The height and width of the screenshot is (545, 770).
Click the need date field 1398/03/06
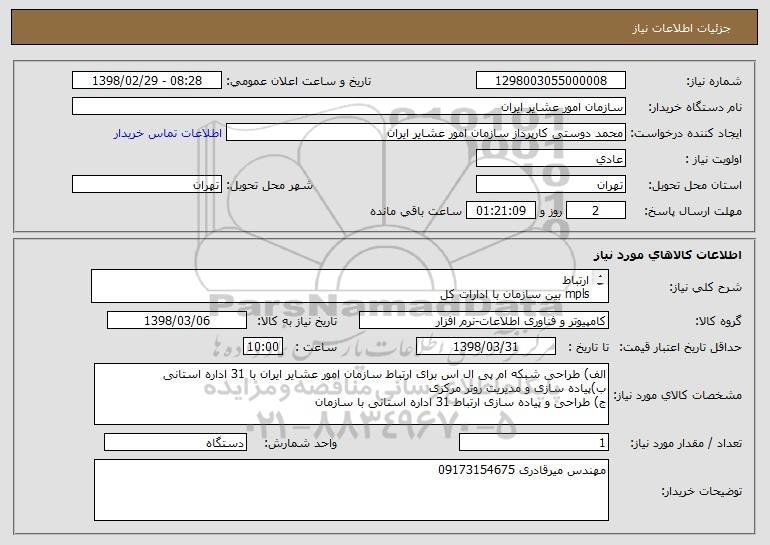pos(177,320)
